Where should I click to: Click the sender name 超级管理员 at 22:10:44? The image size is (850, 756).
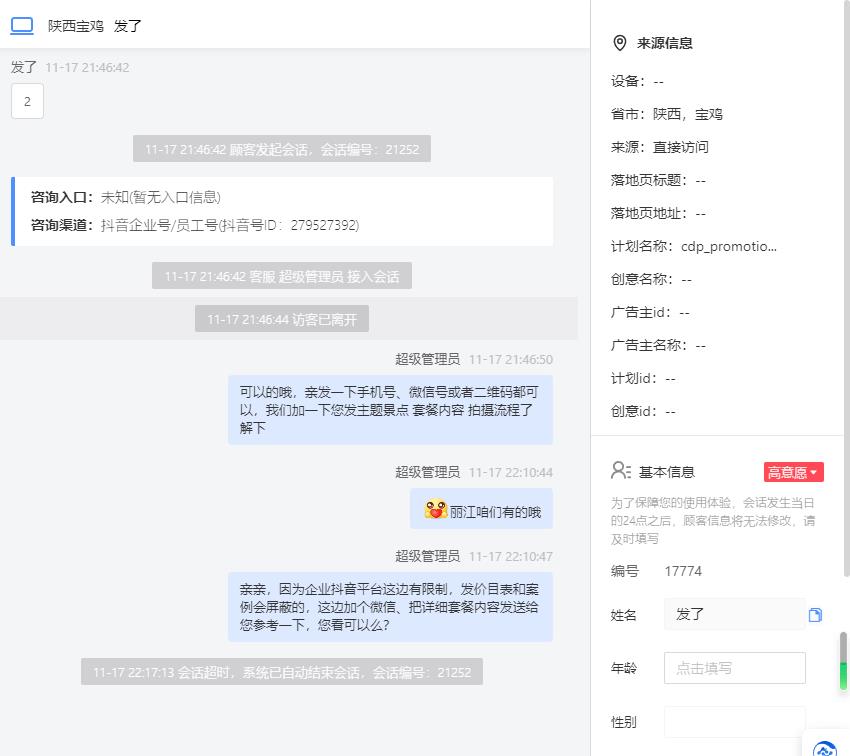427,472
